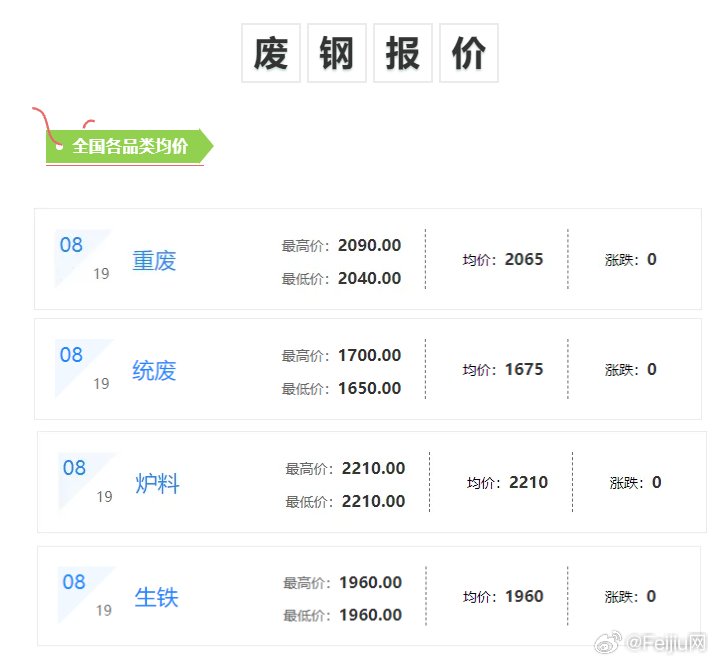The height and width of the screenshot is (662, 715).
Task: Click the 报 title tile
Action: [403, 53]
